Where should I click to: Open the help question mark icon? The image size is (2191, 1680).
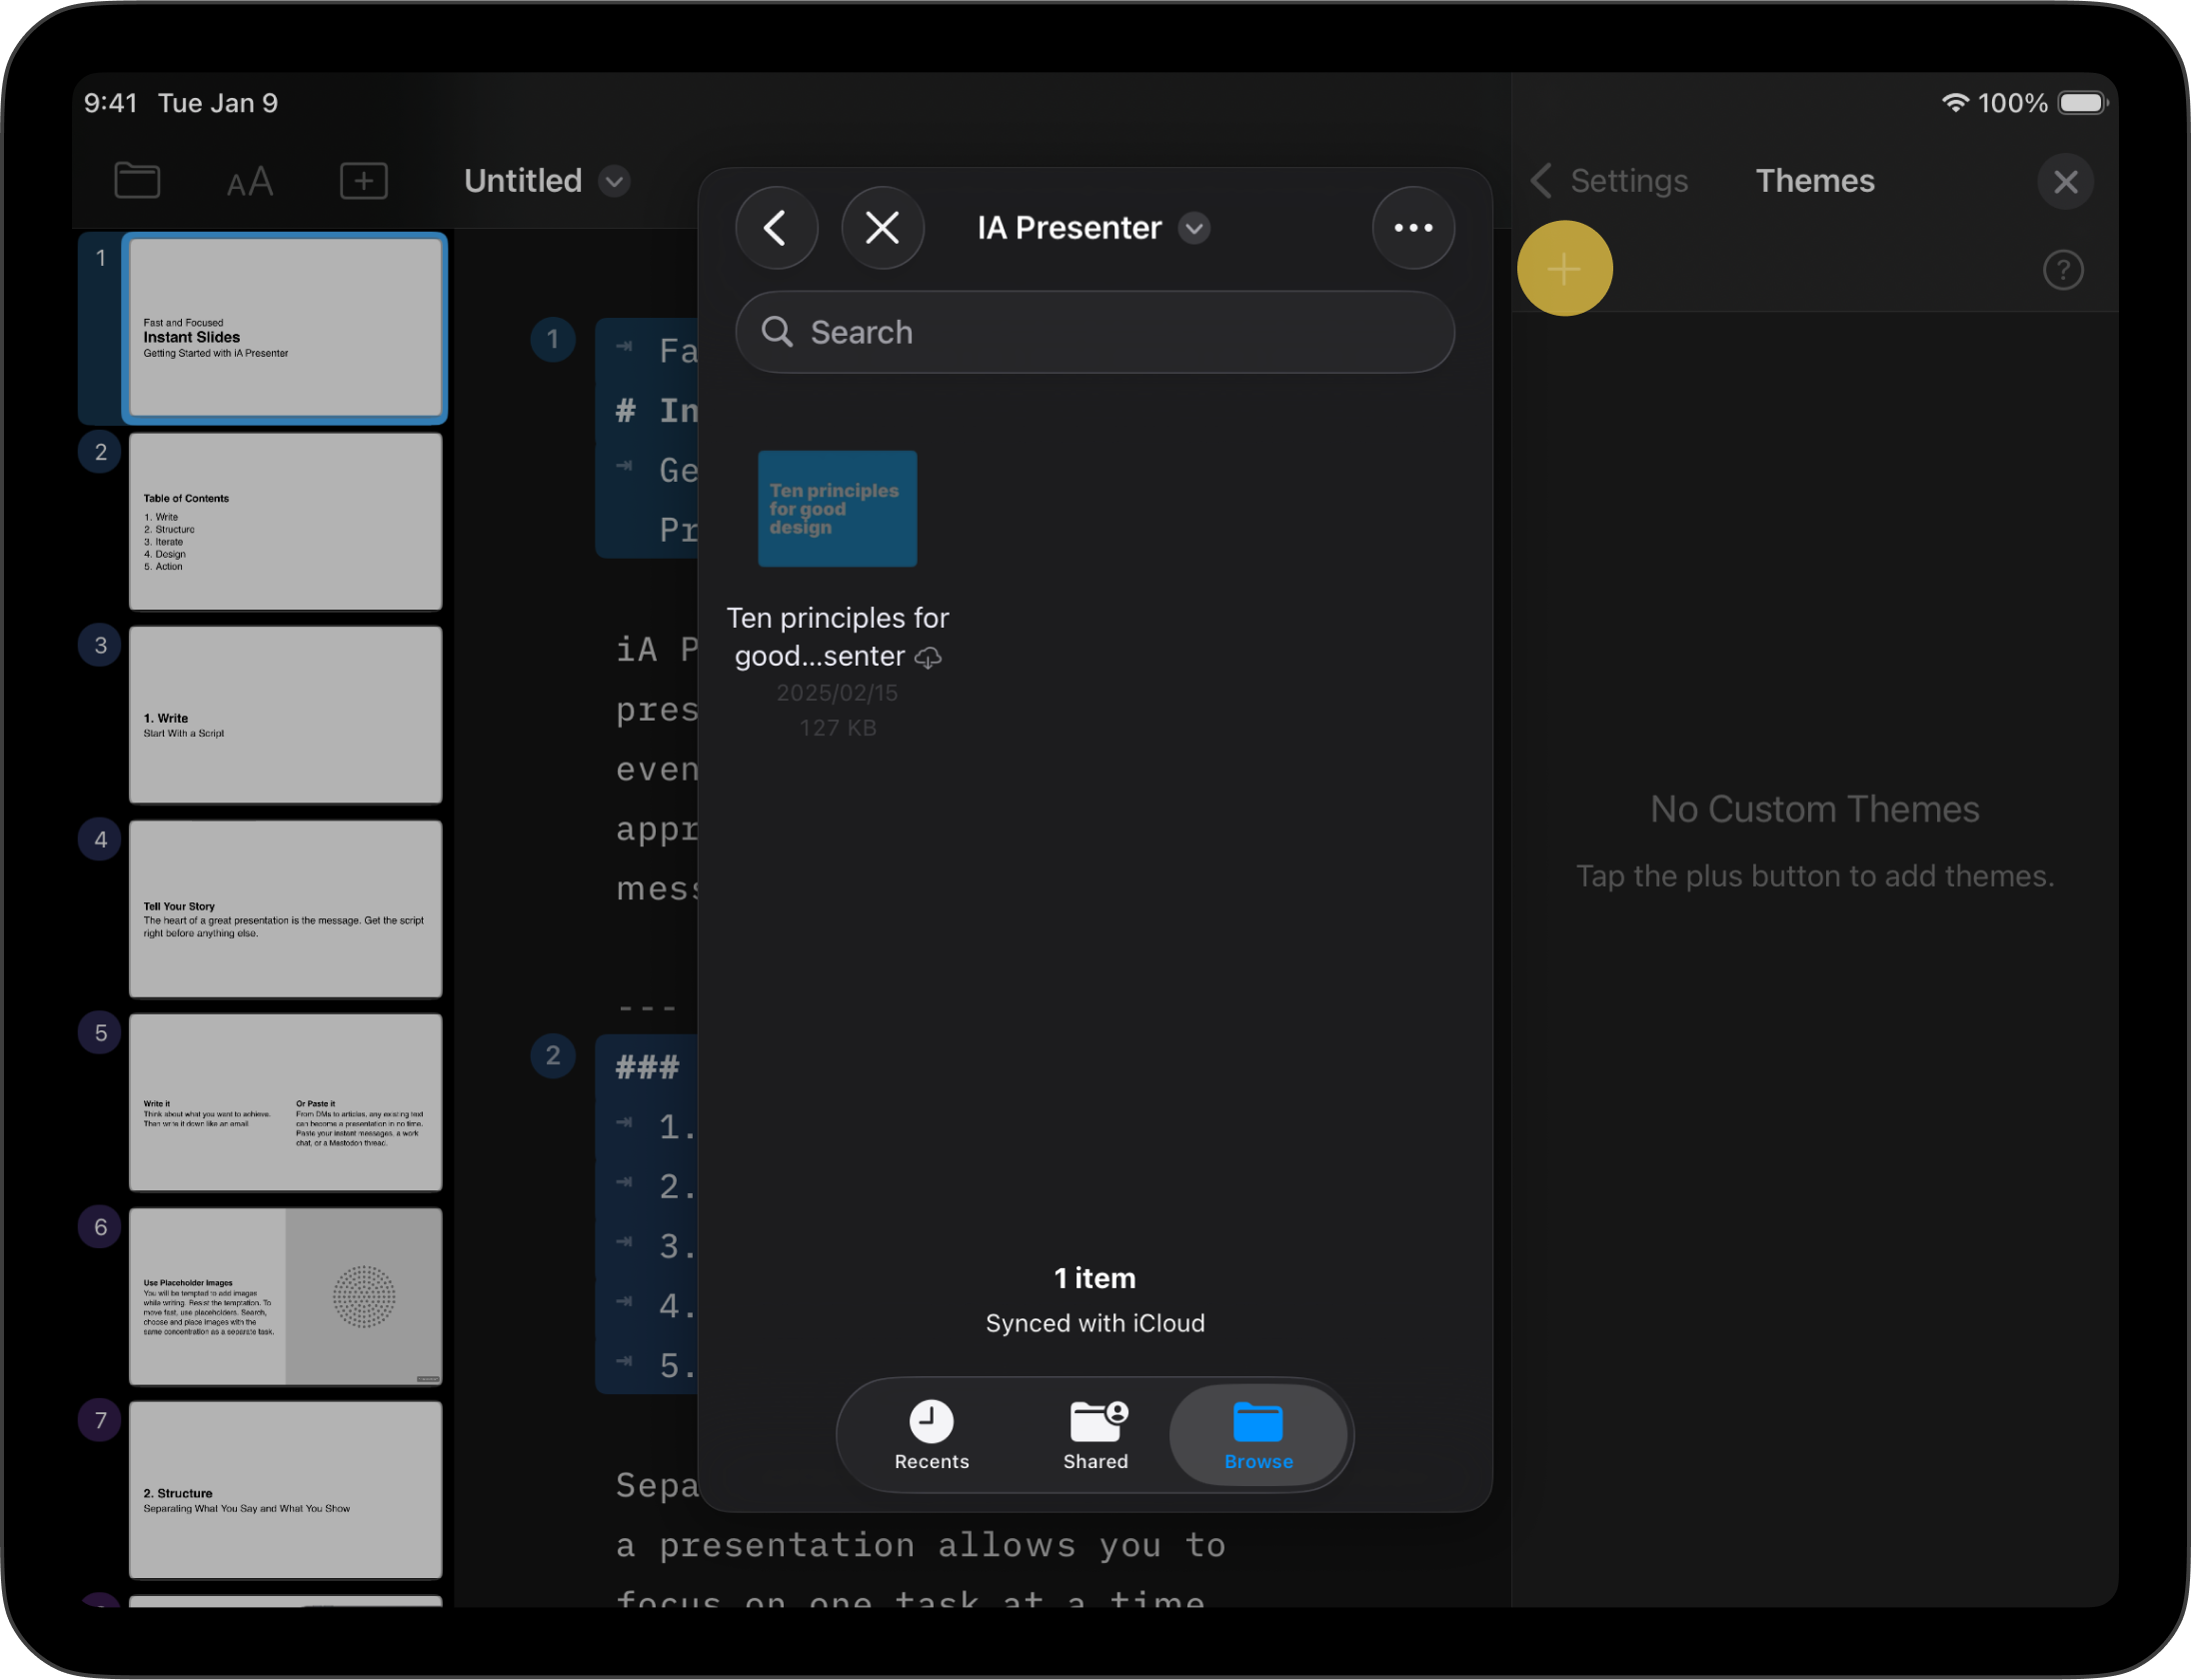pyautogui.click(x=2062, y=270)
